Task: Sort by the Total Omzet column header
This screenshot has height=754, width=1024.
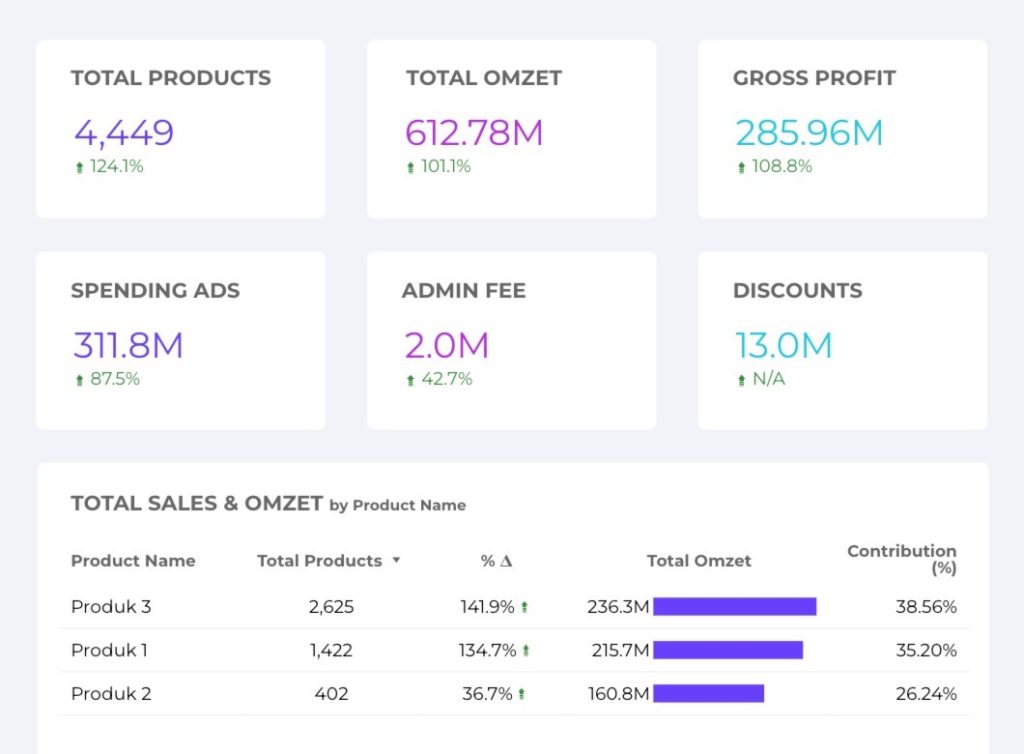Action: (699, 561)
